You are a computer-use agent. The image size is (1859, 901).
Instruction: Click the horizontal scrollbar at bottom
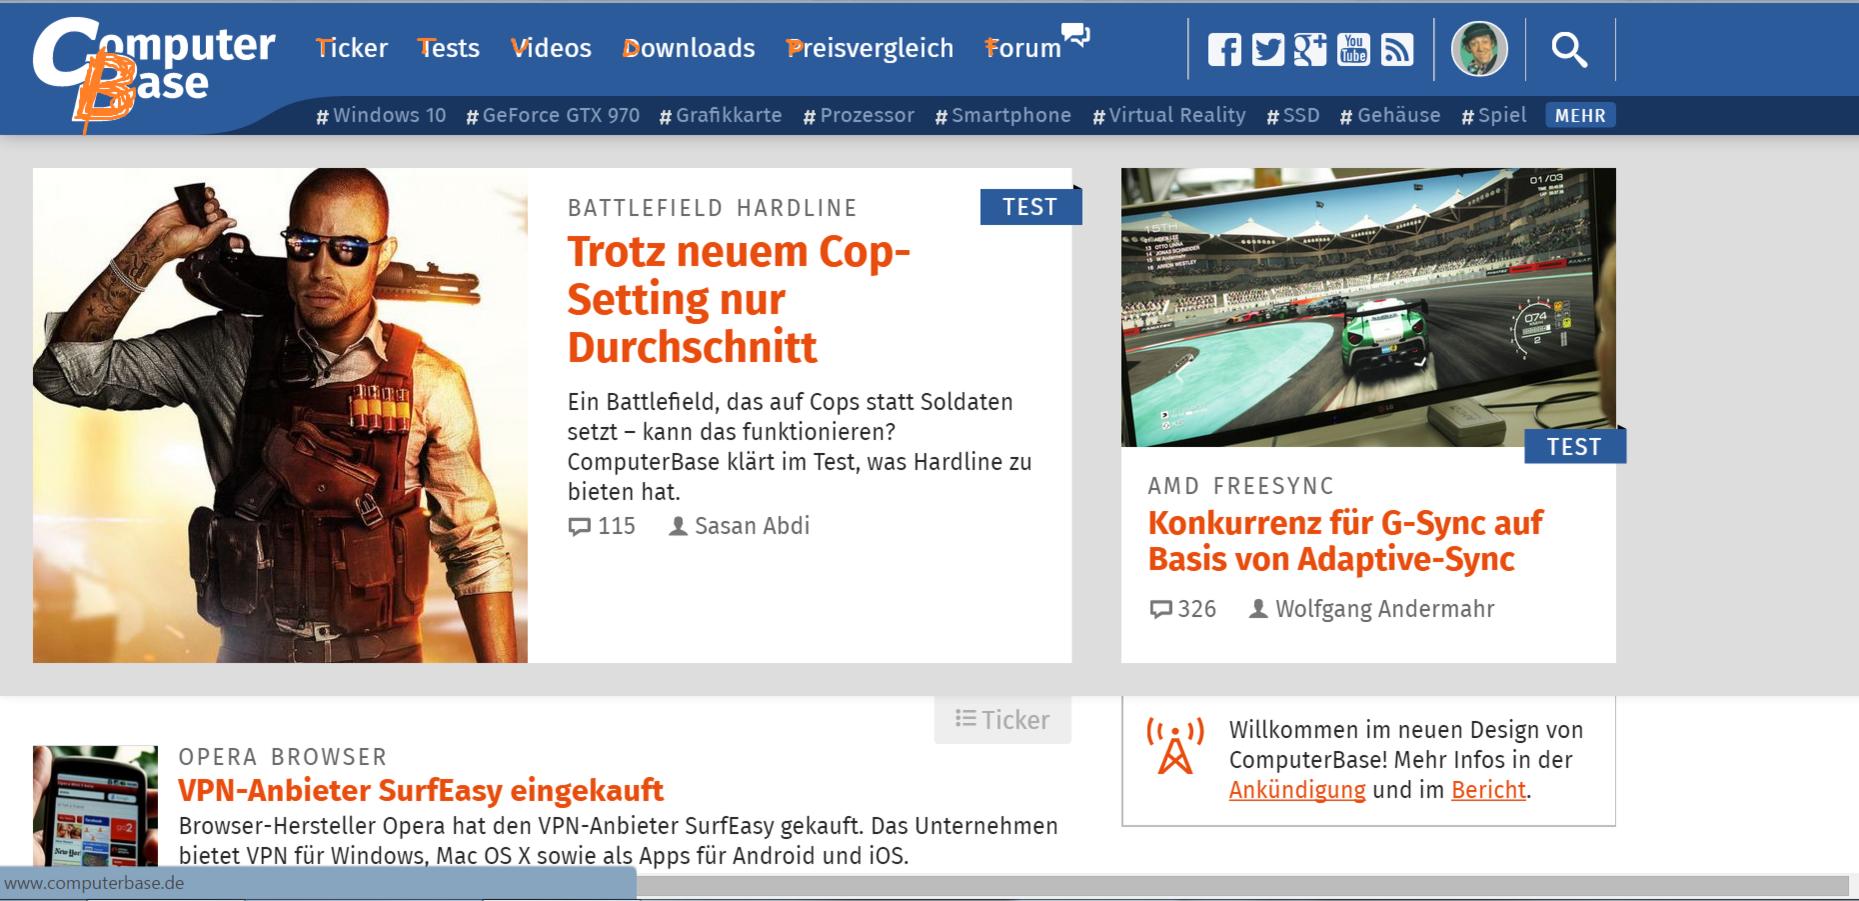(1243, 886)
